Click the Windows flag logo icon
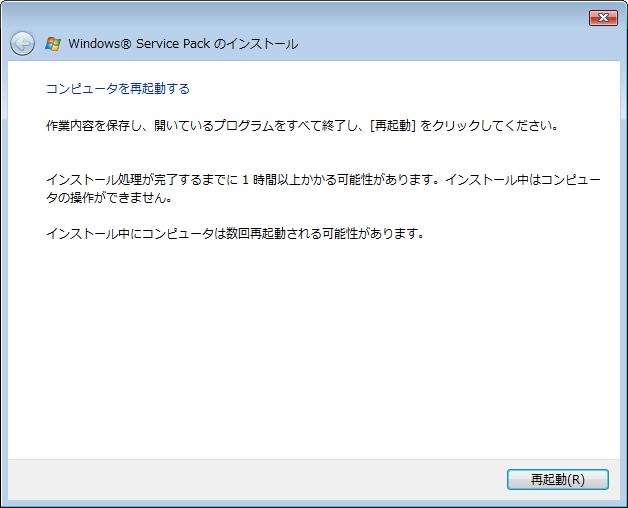Image resolution: width=628 pixels, height=508 pixels. tap(53, 44)
